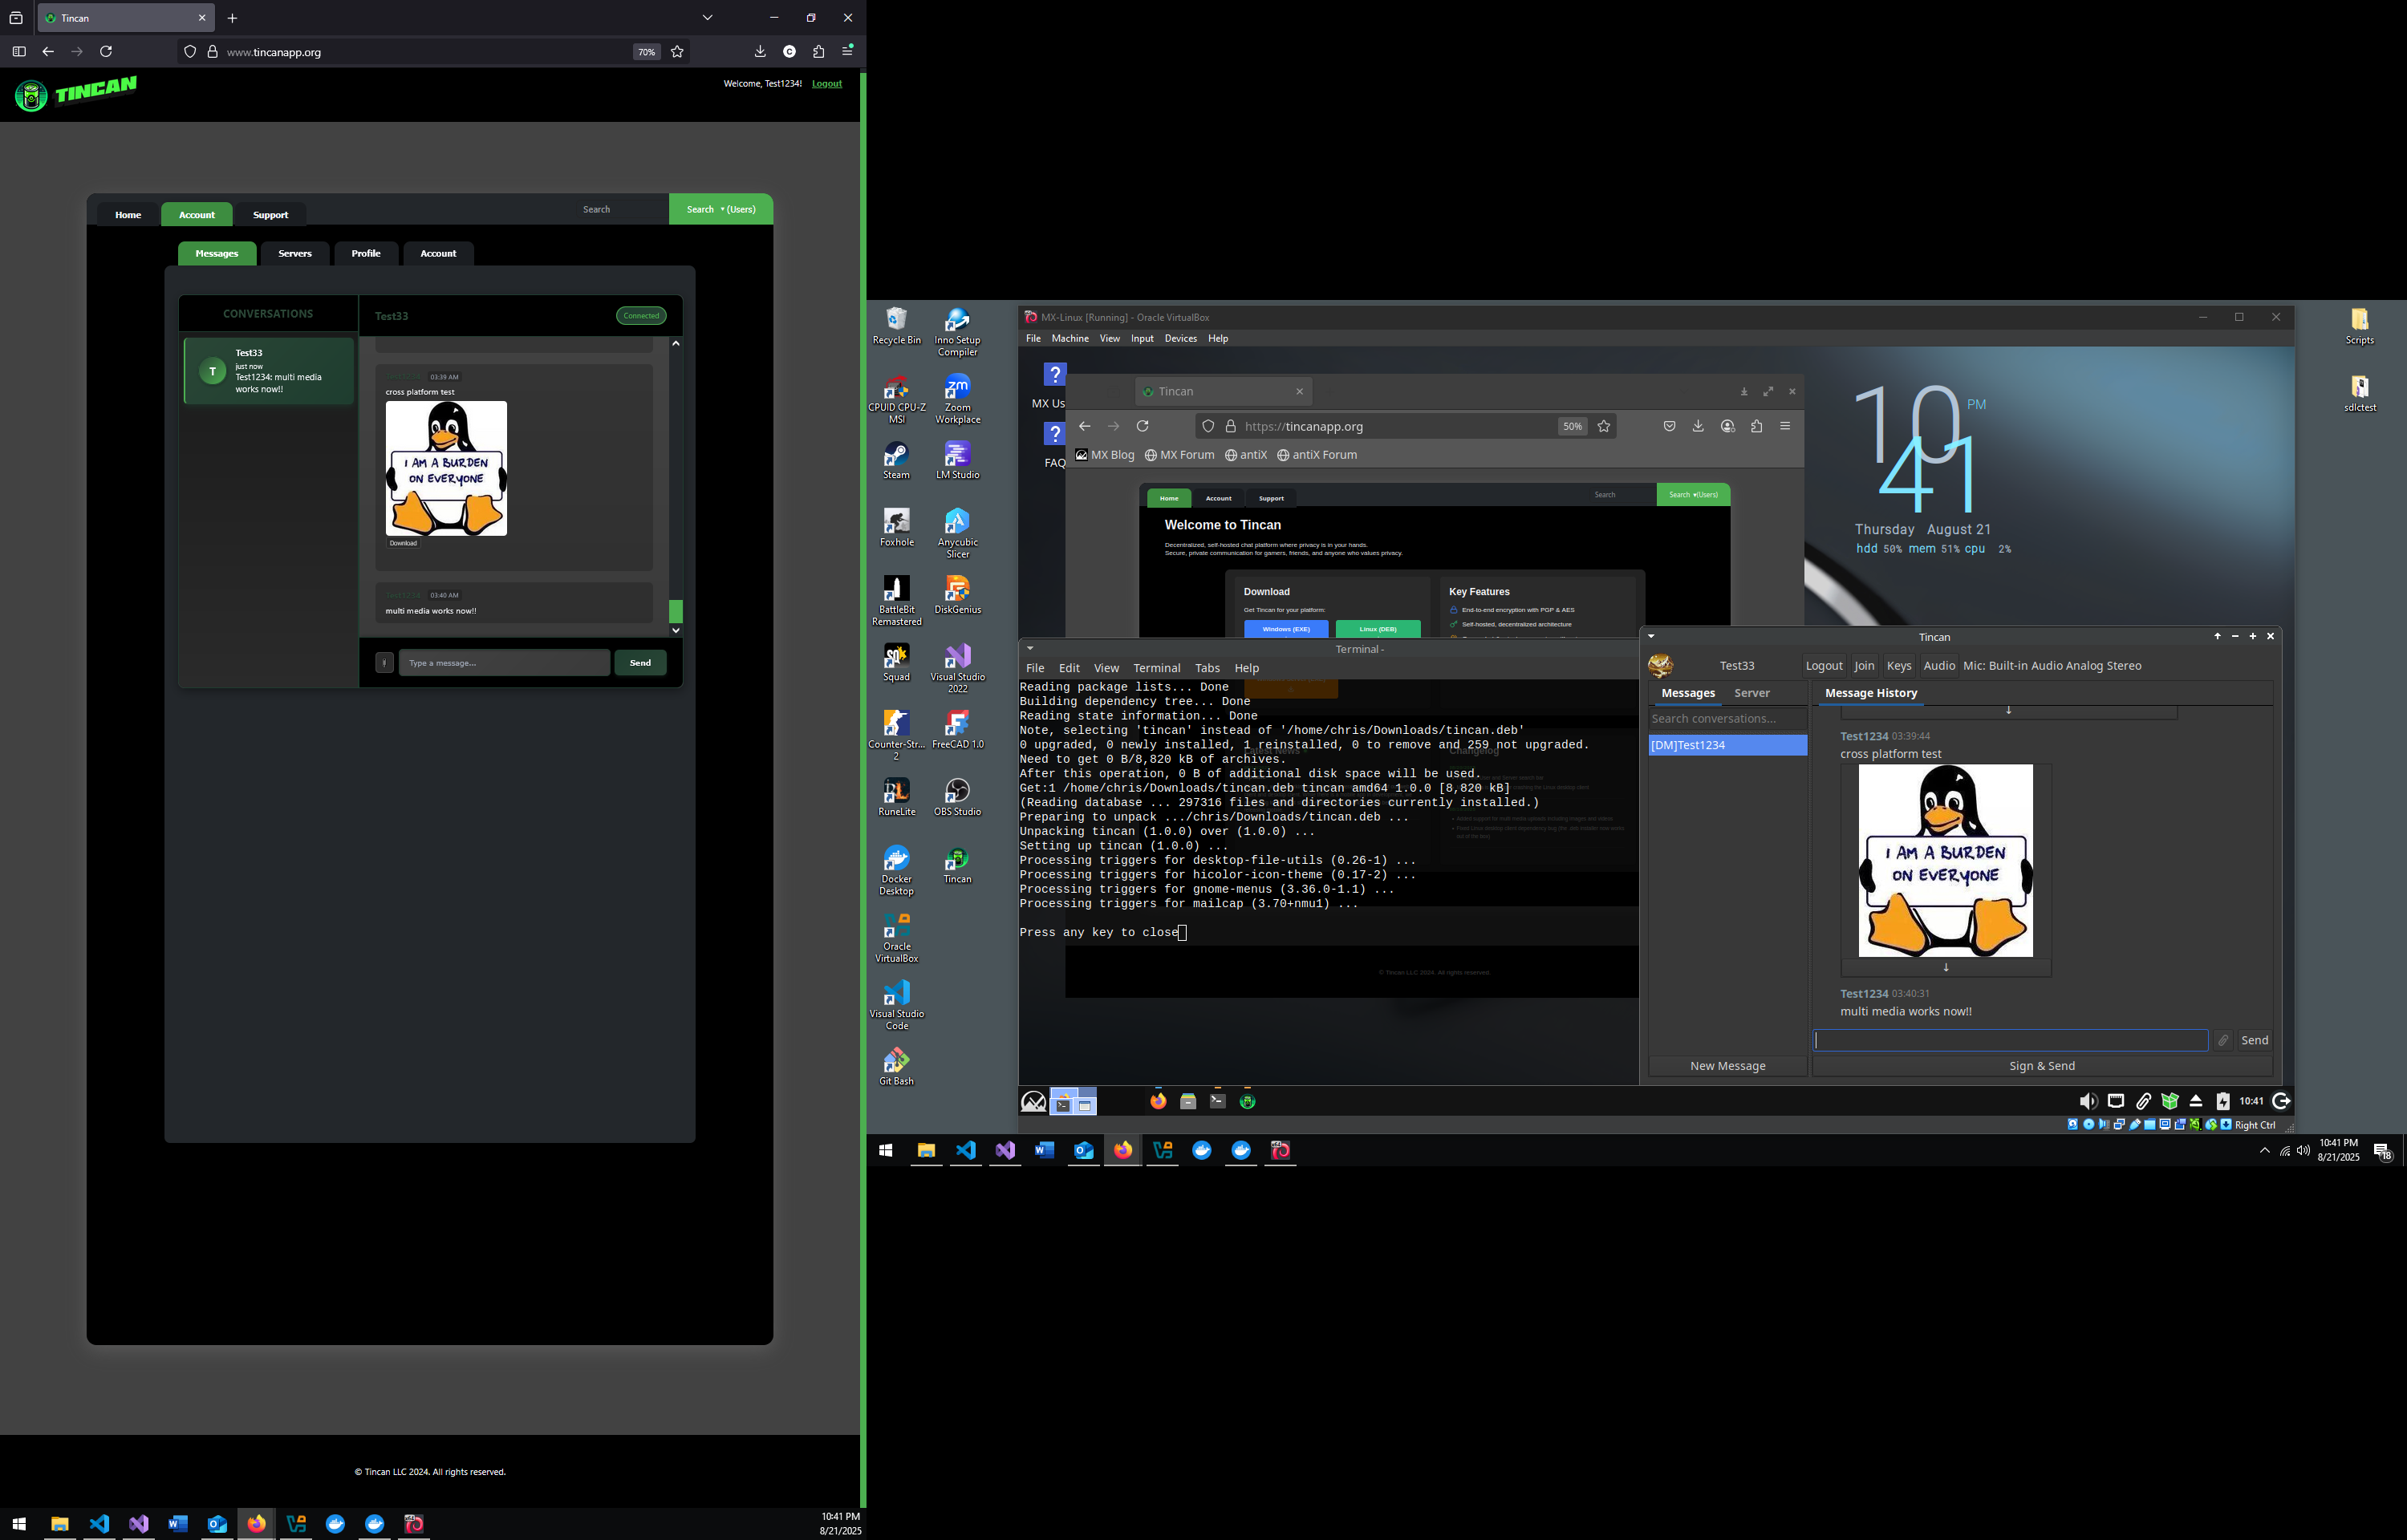Screen dimensions: 2407x1540
Task: Bookmark tincanapp.org with the star icon
Action: click(x=677, y=52)
